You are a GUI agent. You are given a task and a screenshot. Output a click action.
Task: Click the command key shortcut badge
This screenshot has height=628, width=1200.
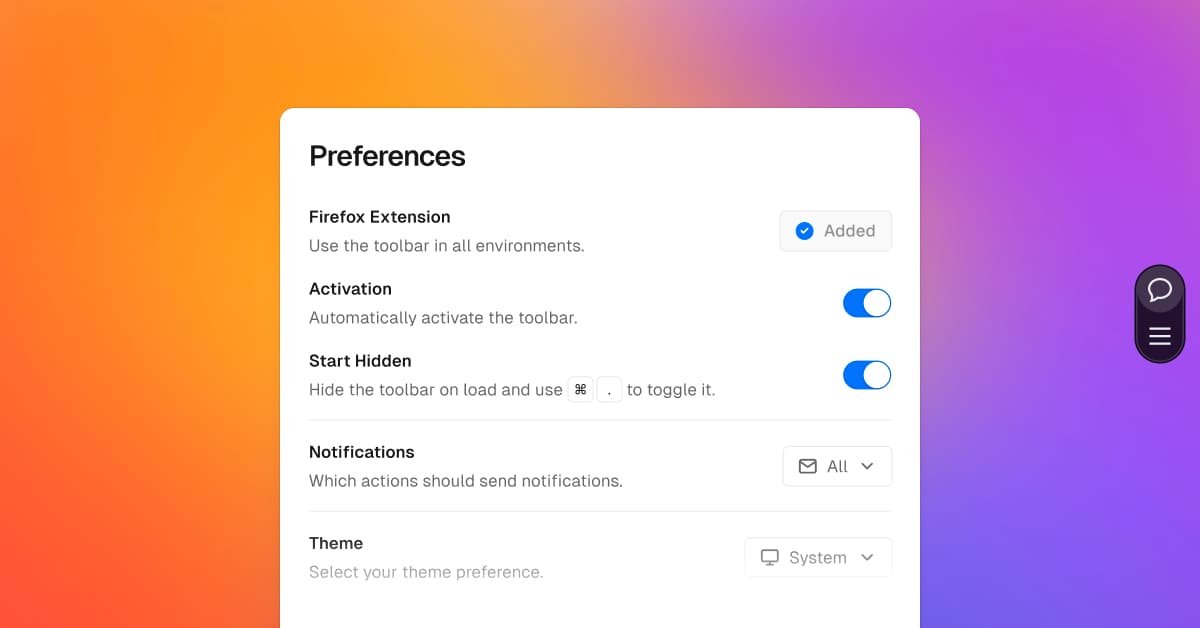(580, 390)
